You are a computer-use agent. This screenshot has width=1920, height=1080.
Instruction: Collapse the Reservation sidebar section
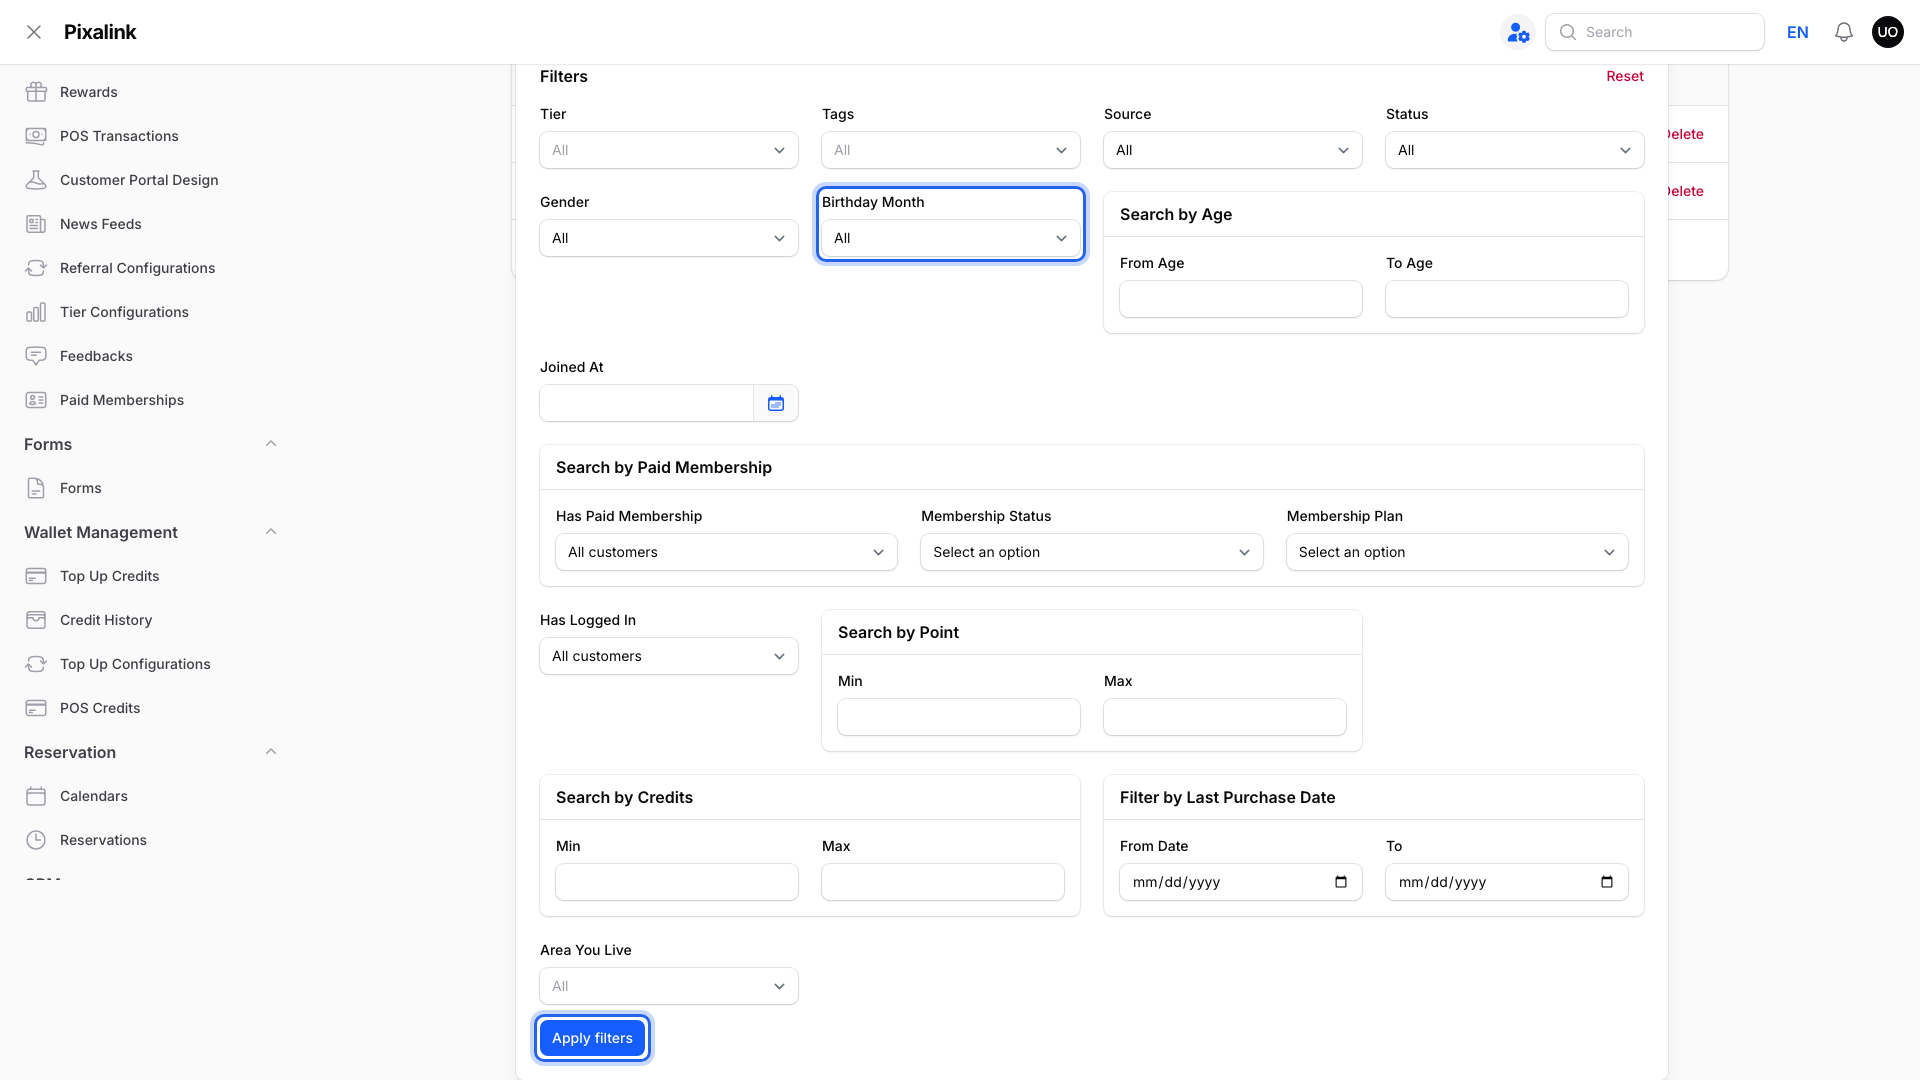pyautogui.click(x=271, y=752)
